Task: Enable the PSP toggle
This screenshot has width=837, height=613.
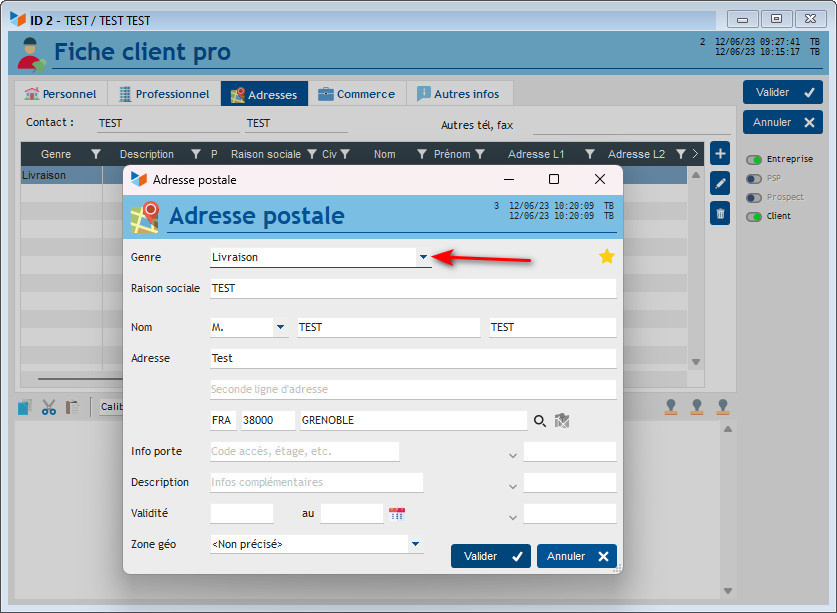Action: [754, 178]
